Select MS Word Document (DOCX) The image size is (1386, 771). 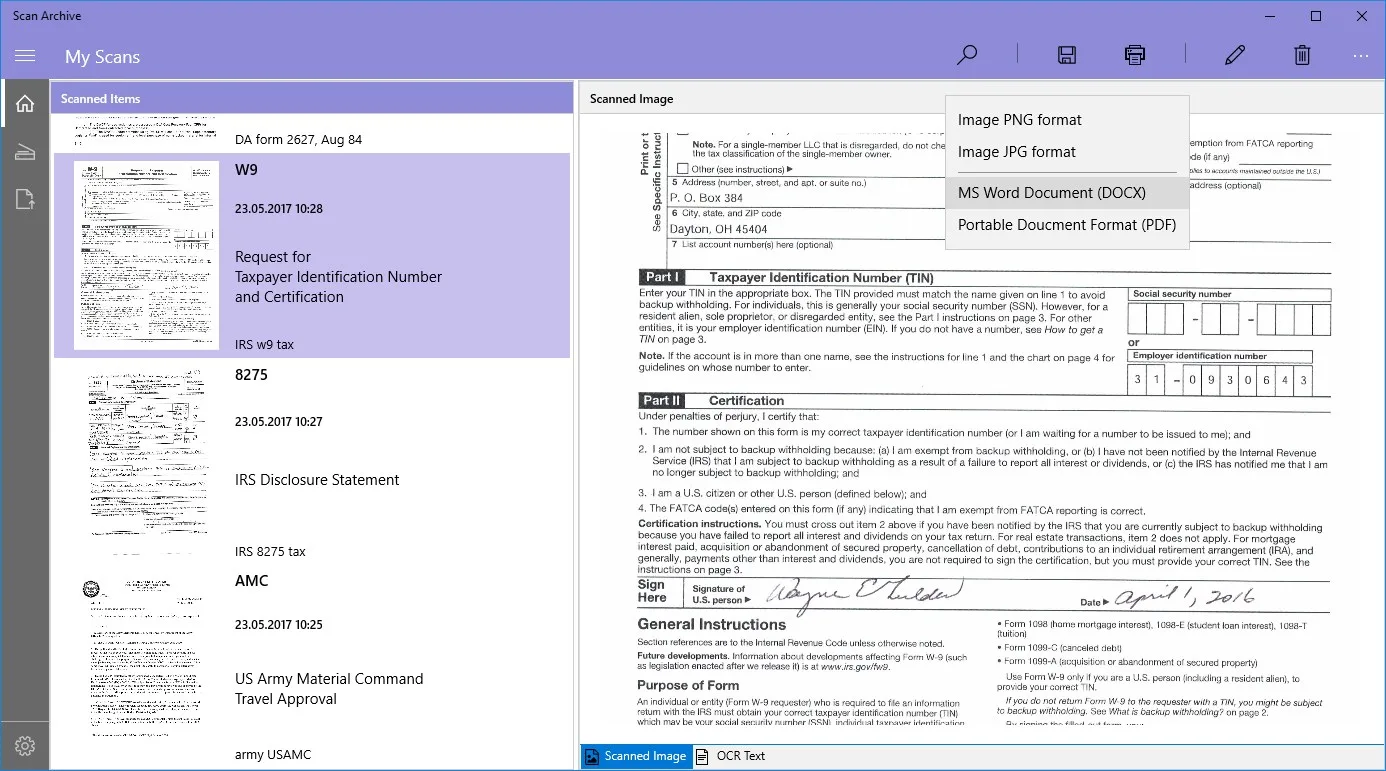click(x=1067, y=192)
